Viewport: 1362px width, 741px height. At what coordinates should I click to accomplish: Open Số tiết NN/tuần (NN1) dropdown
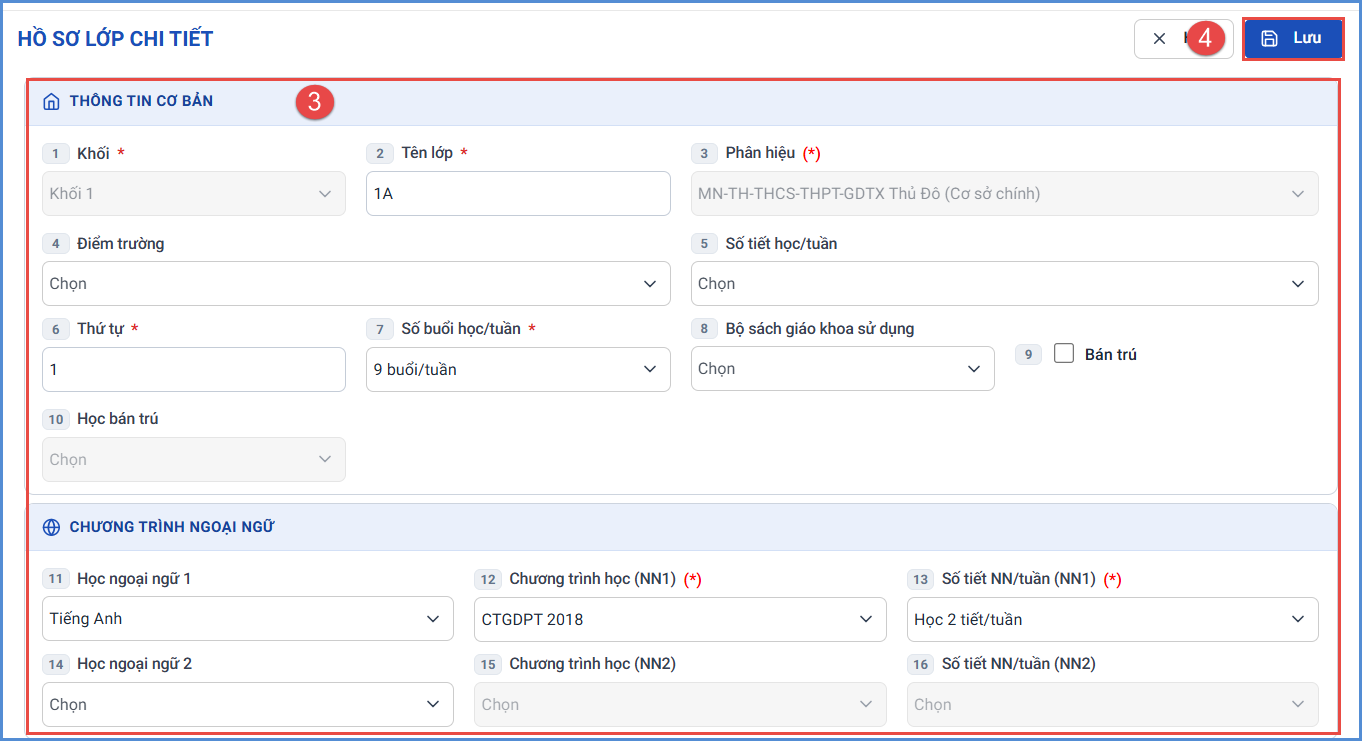[1112, 619]
